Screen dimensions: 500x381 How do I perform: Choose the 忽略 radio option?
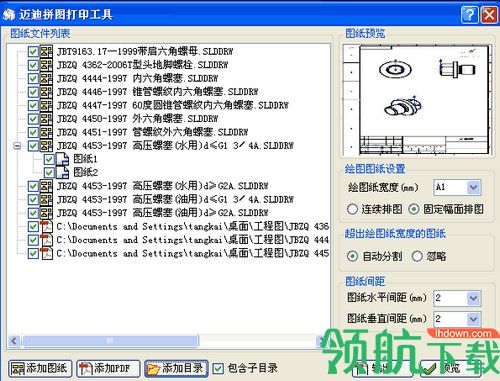point(417,256)
